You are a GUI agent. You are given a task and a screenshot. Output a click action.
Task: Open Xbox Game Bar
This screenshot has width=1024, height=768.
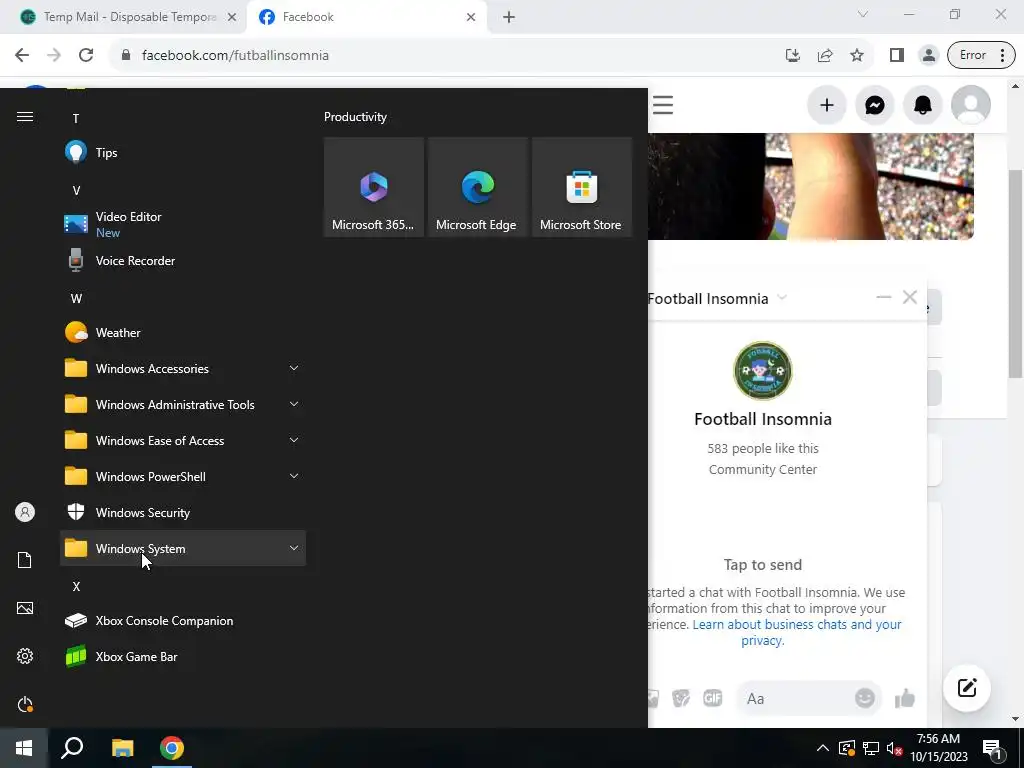(x=183, y=656)
